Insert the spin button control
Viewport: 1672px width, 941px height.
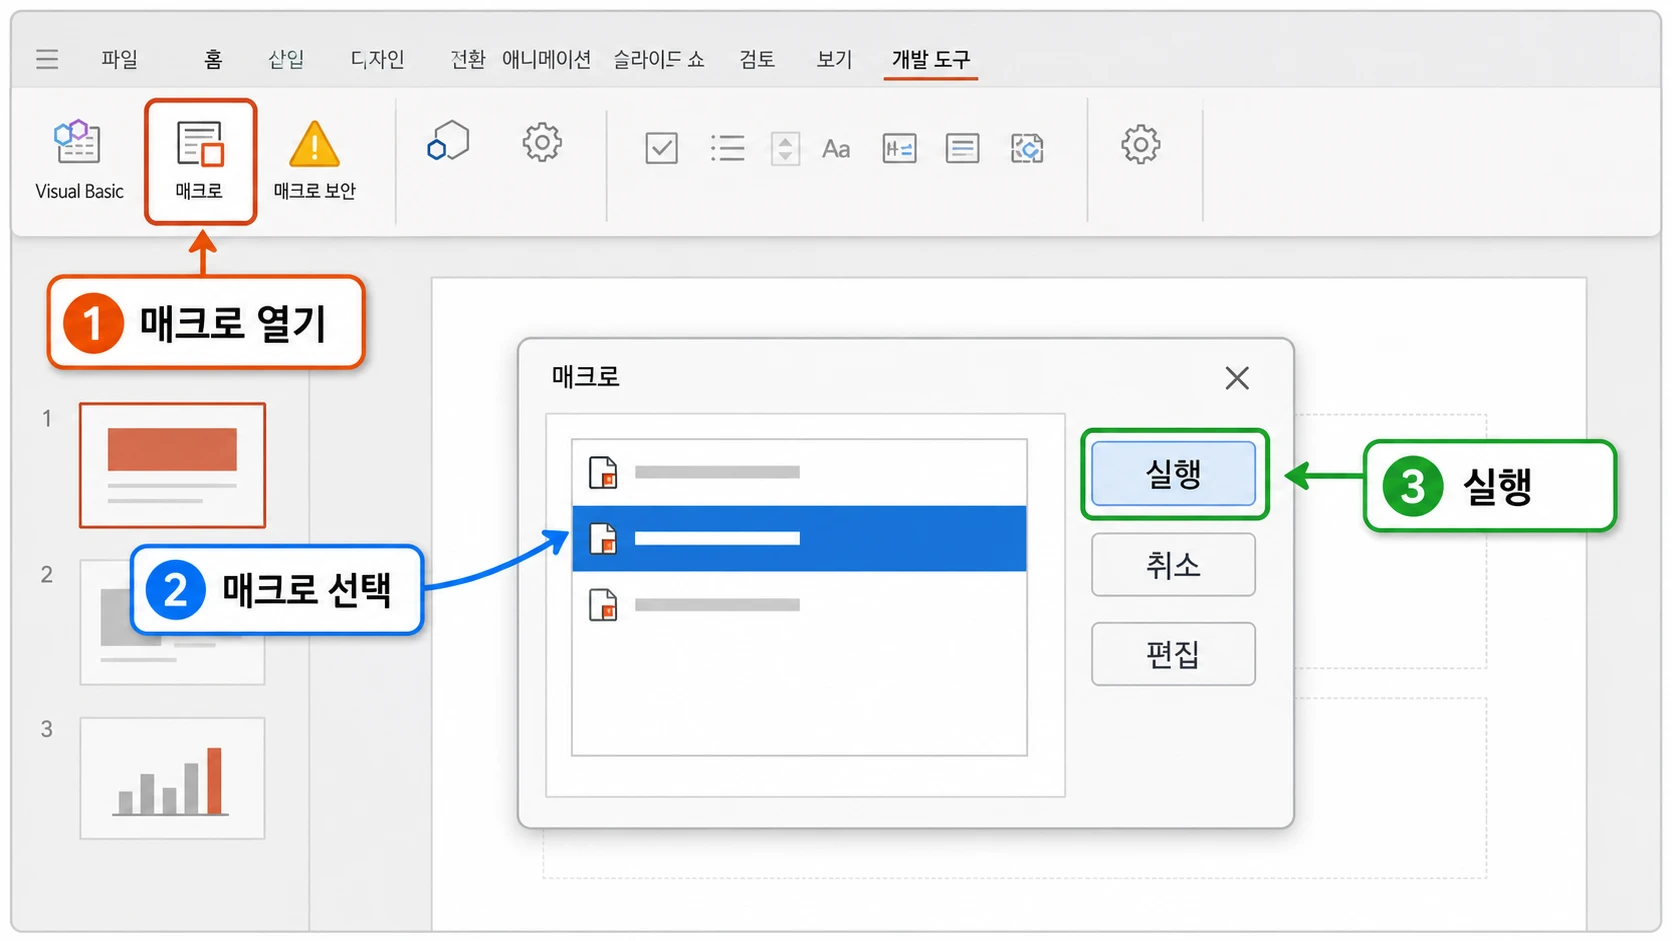(785, 148)
